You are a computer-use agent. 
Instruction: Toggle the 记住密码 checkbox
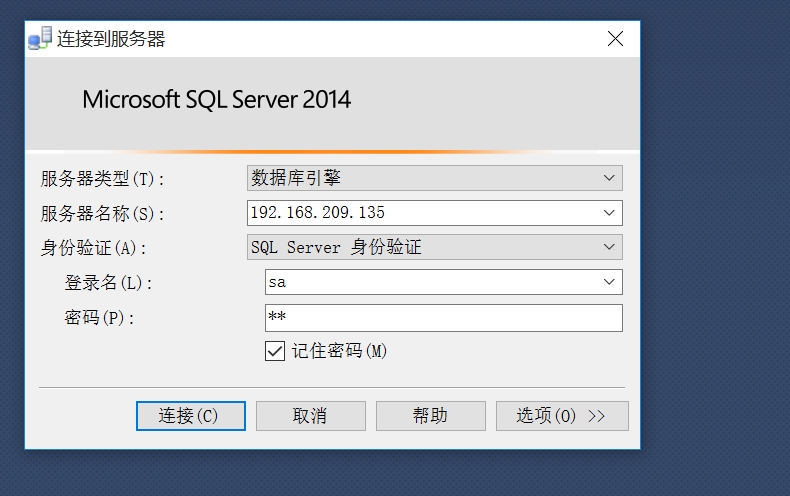pos(275,351)
